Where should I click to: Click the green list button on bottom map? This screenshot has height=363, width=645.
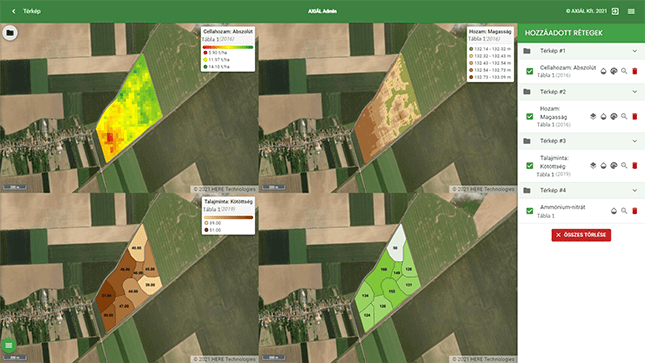pyautogui.click(x=9, y=345)
